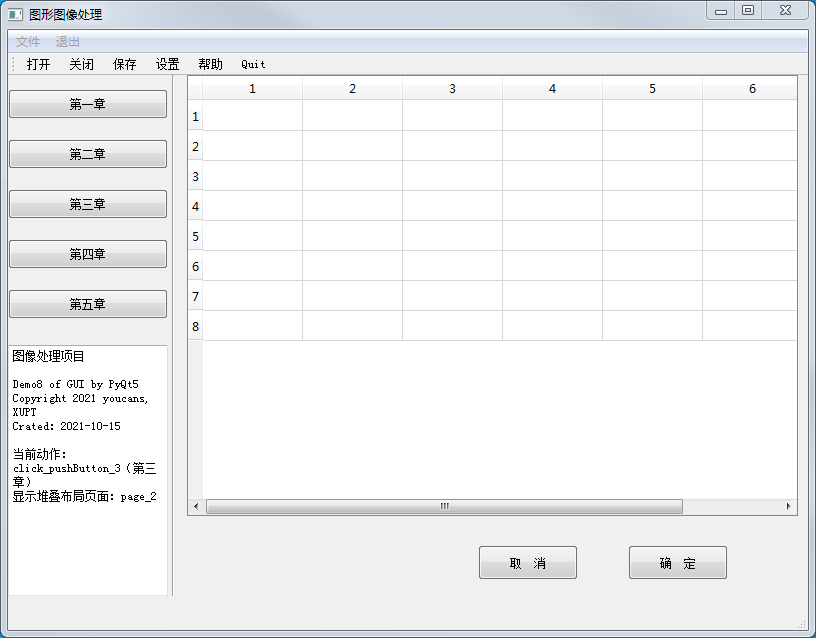Click the 关闭 toolbar action
816x638 pixels.
tap(82, 64)
